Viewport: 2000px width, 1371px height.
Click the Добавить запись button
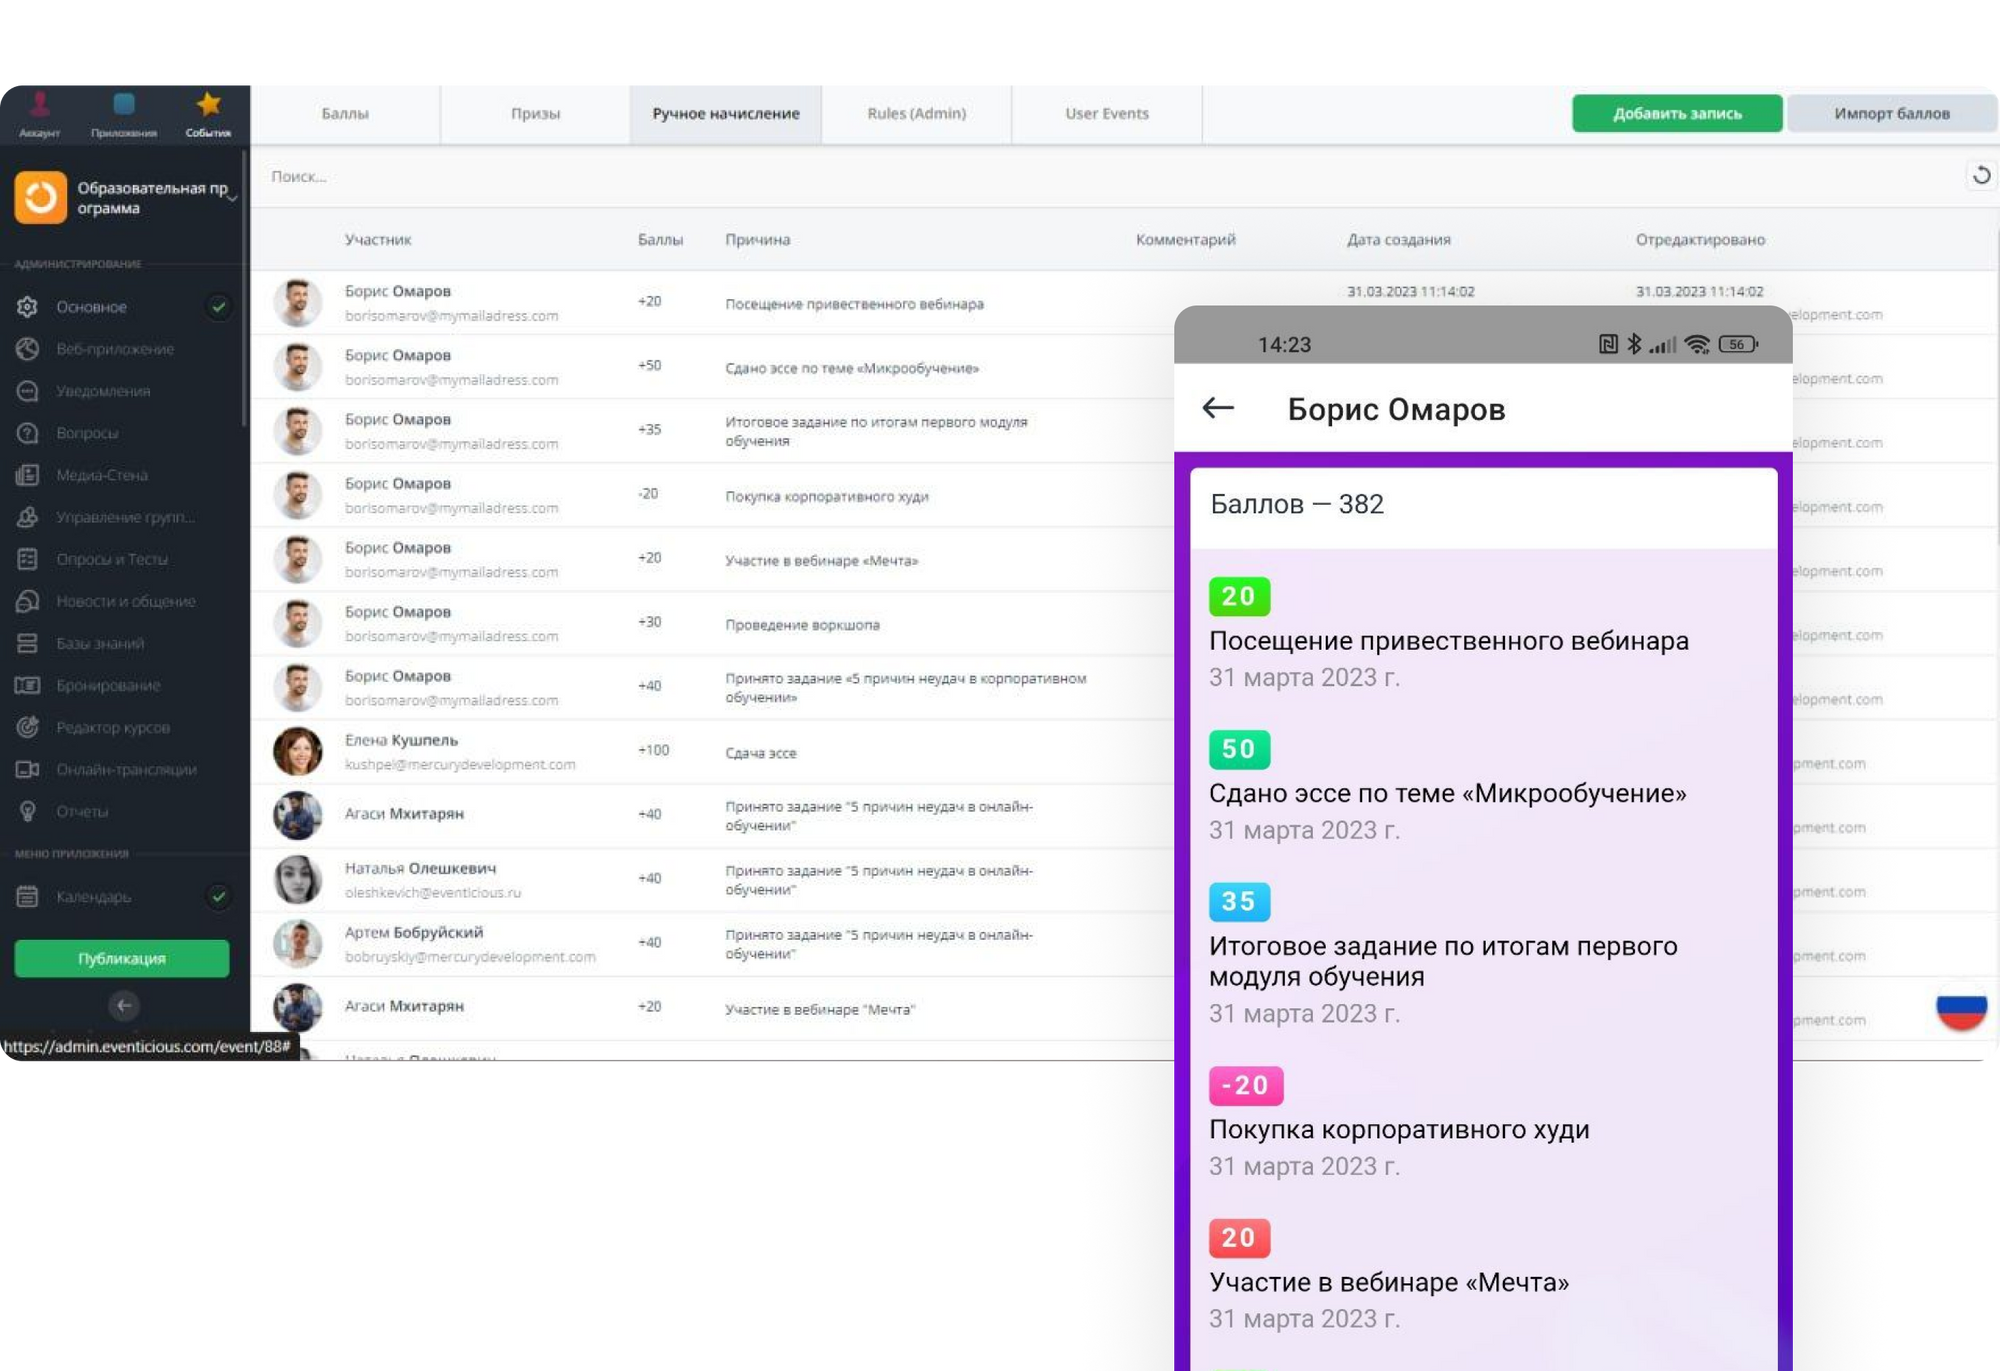pyautogui.click(x=1676, y=114)
